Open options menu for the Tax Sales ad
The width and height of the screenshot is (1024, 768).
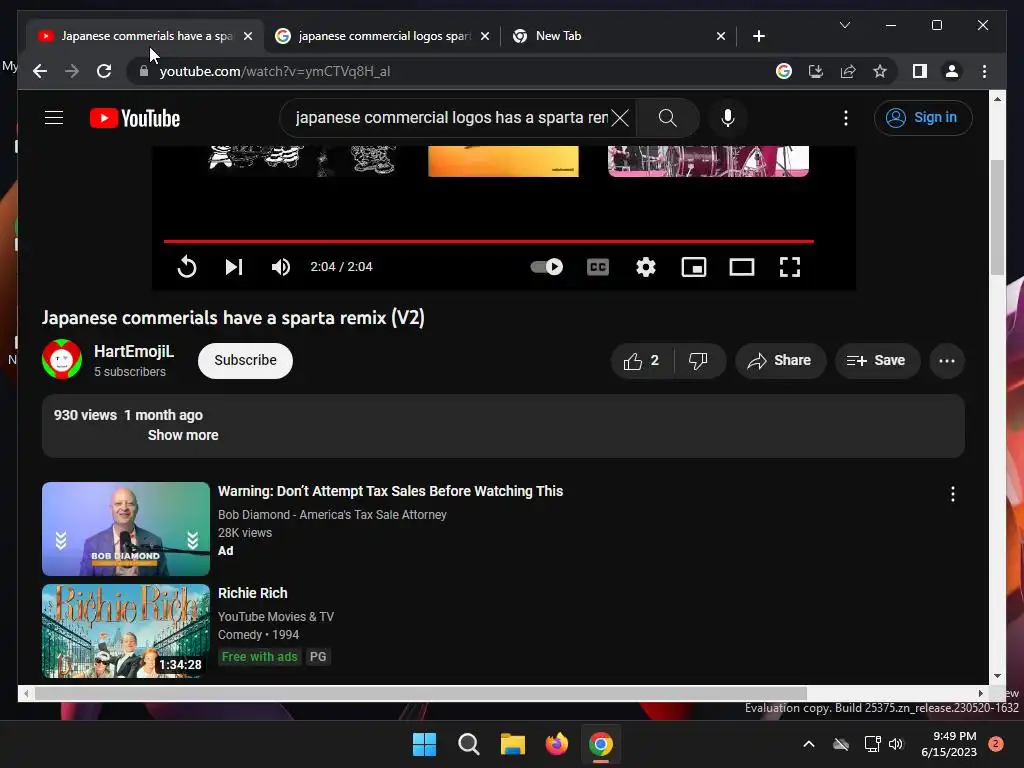point(953,494)
